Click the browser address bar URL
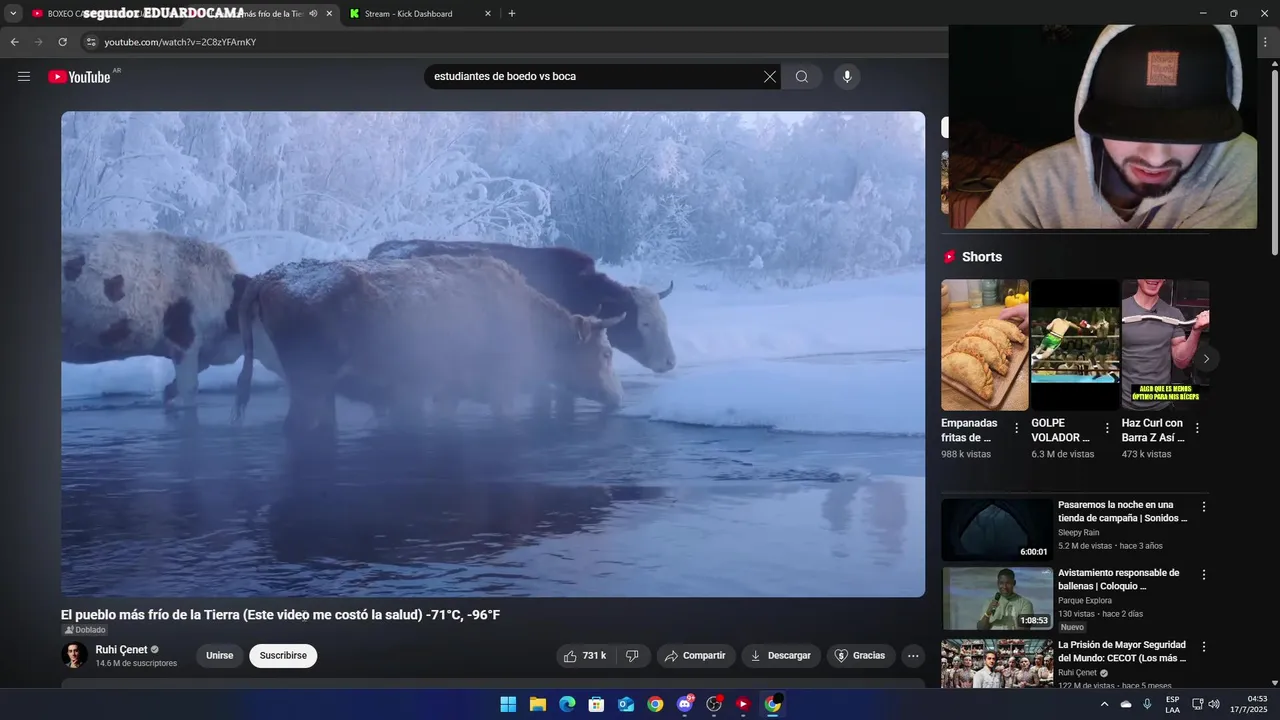 (180, 42)
